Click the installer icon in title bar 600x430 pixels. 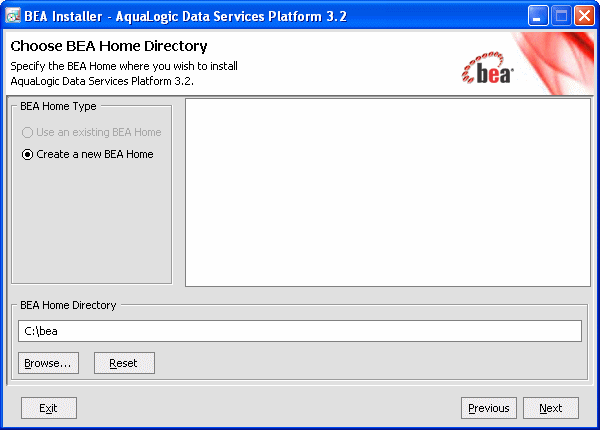click(13, 16)
